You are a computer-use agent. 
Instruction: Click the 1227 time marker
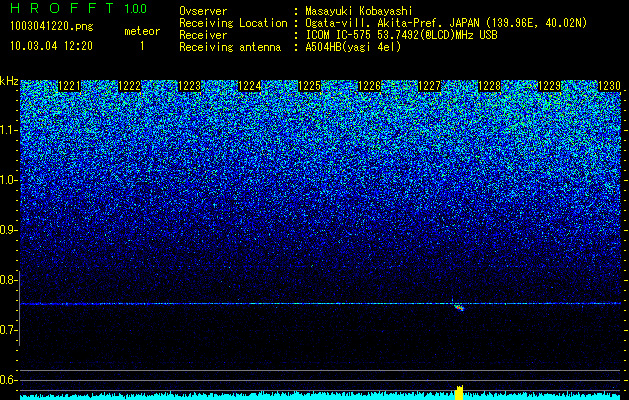(x=429, y=86)
